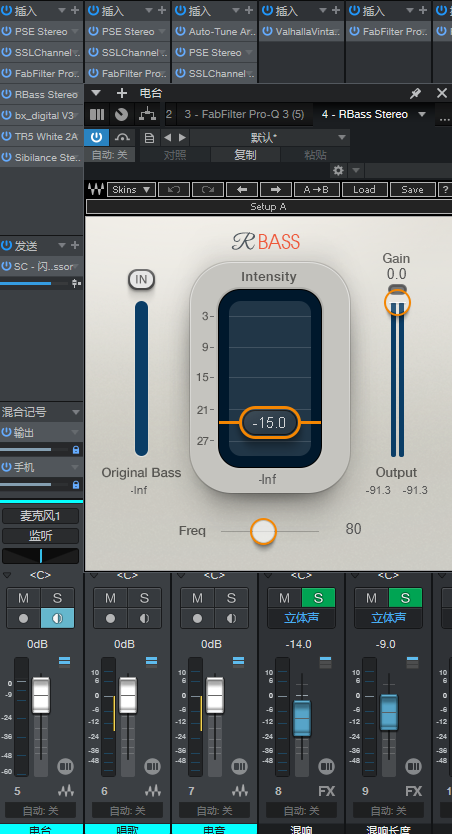Image resolution: width=452 pixels, height=834 pixels.
Task: Open 输出 output dropdown arrow
Action: (x=76, y=432)
